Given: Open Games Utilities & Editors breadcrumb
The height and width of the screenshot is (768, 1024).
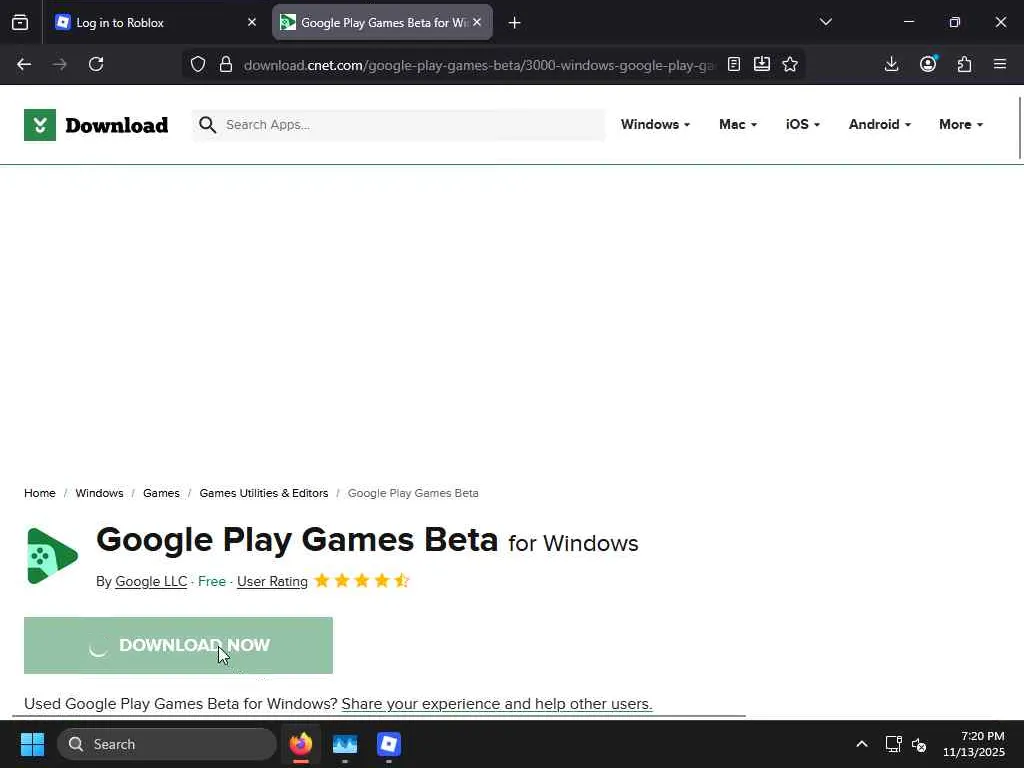Looking at the screenshot, I should click(x=264, y=493).
